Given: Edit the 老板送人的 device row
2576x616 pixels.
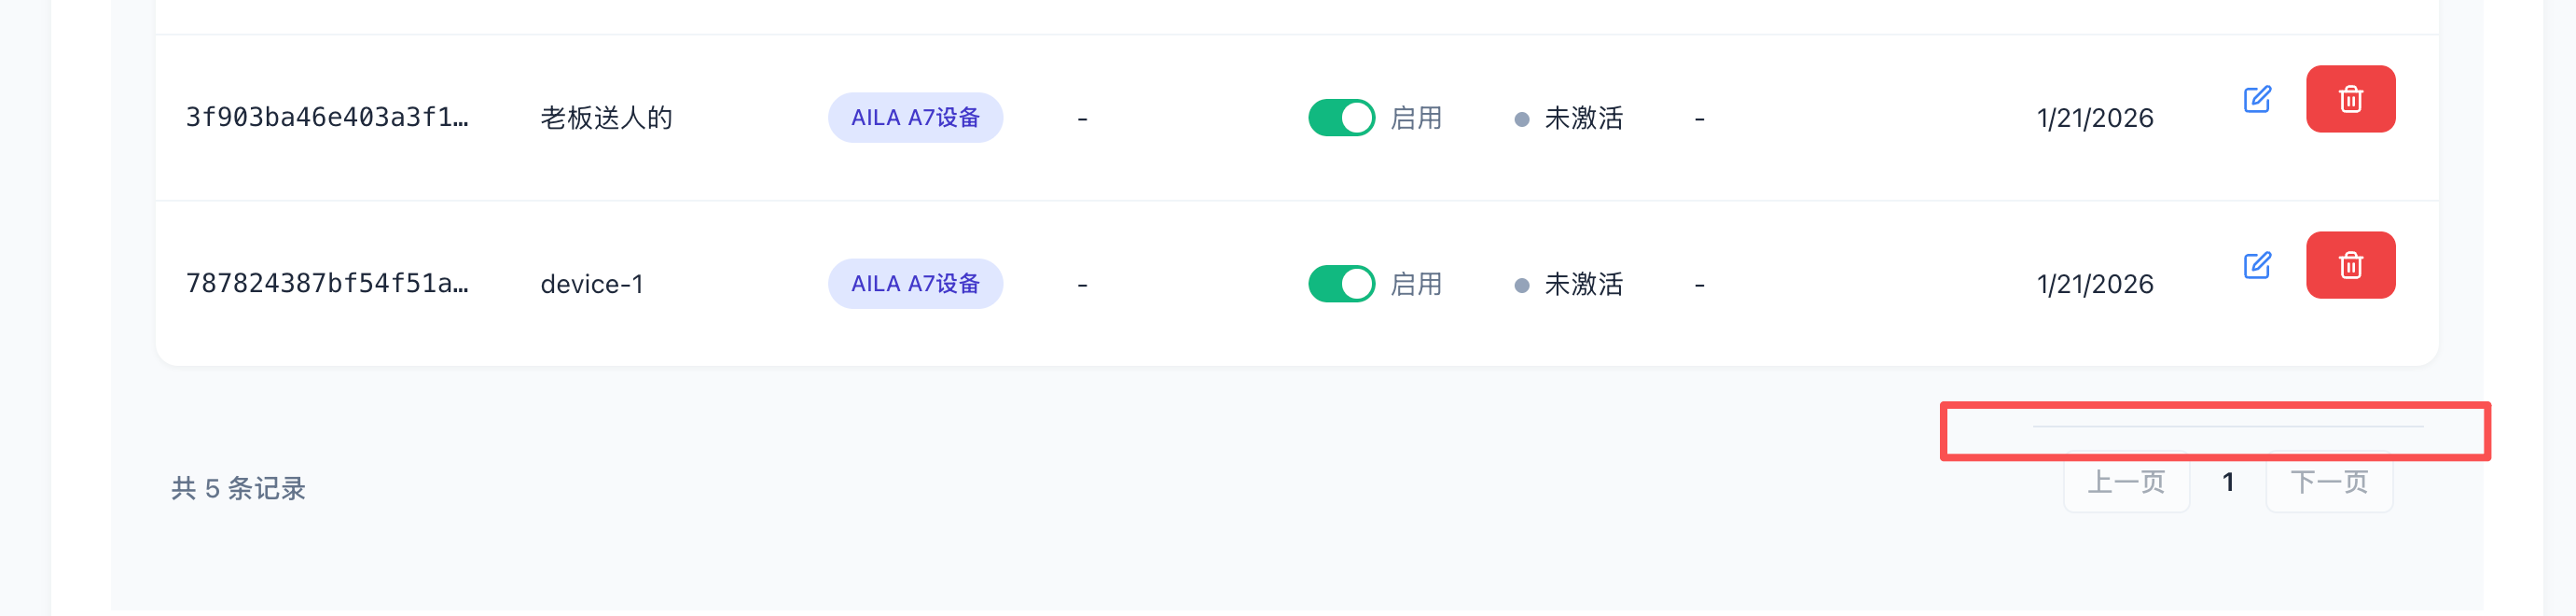Looking at the screenshot, I should coord(2256,99).
